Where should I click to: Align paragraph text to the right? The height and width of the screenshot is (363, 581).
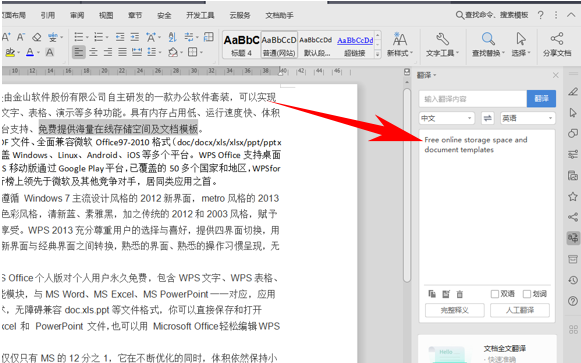click(108, 52)
